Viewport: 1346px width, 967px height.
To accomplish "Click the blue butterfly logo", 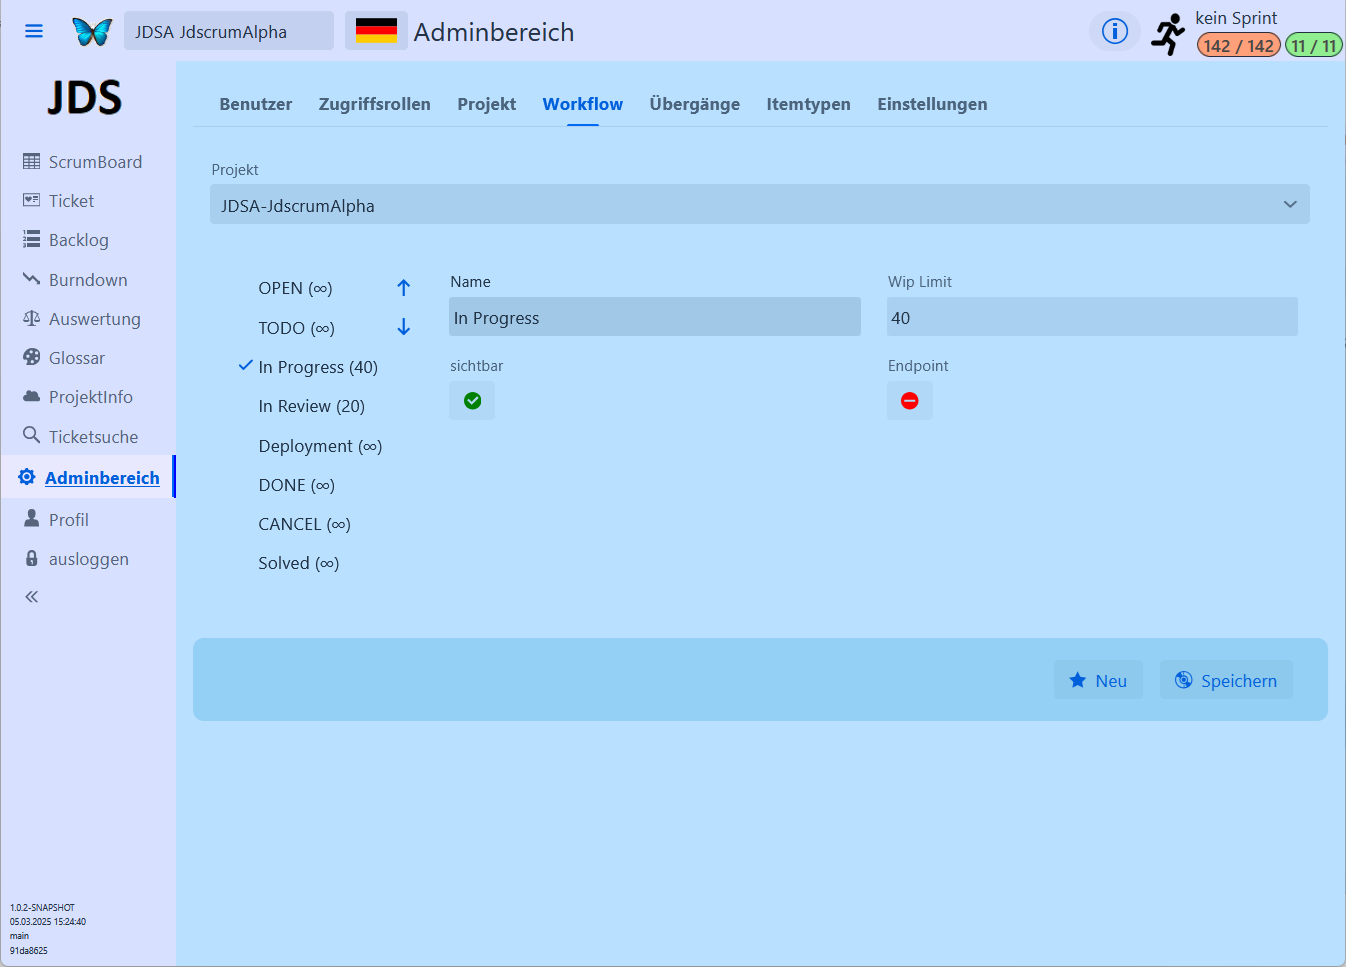I will (x=92, y=32).
